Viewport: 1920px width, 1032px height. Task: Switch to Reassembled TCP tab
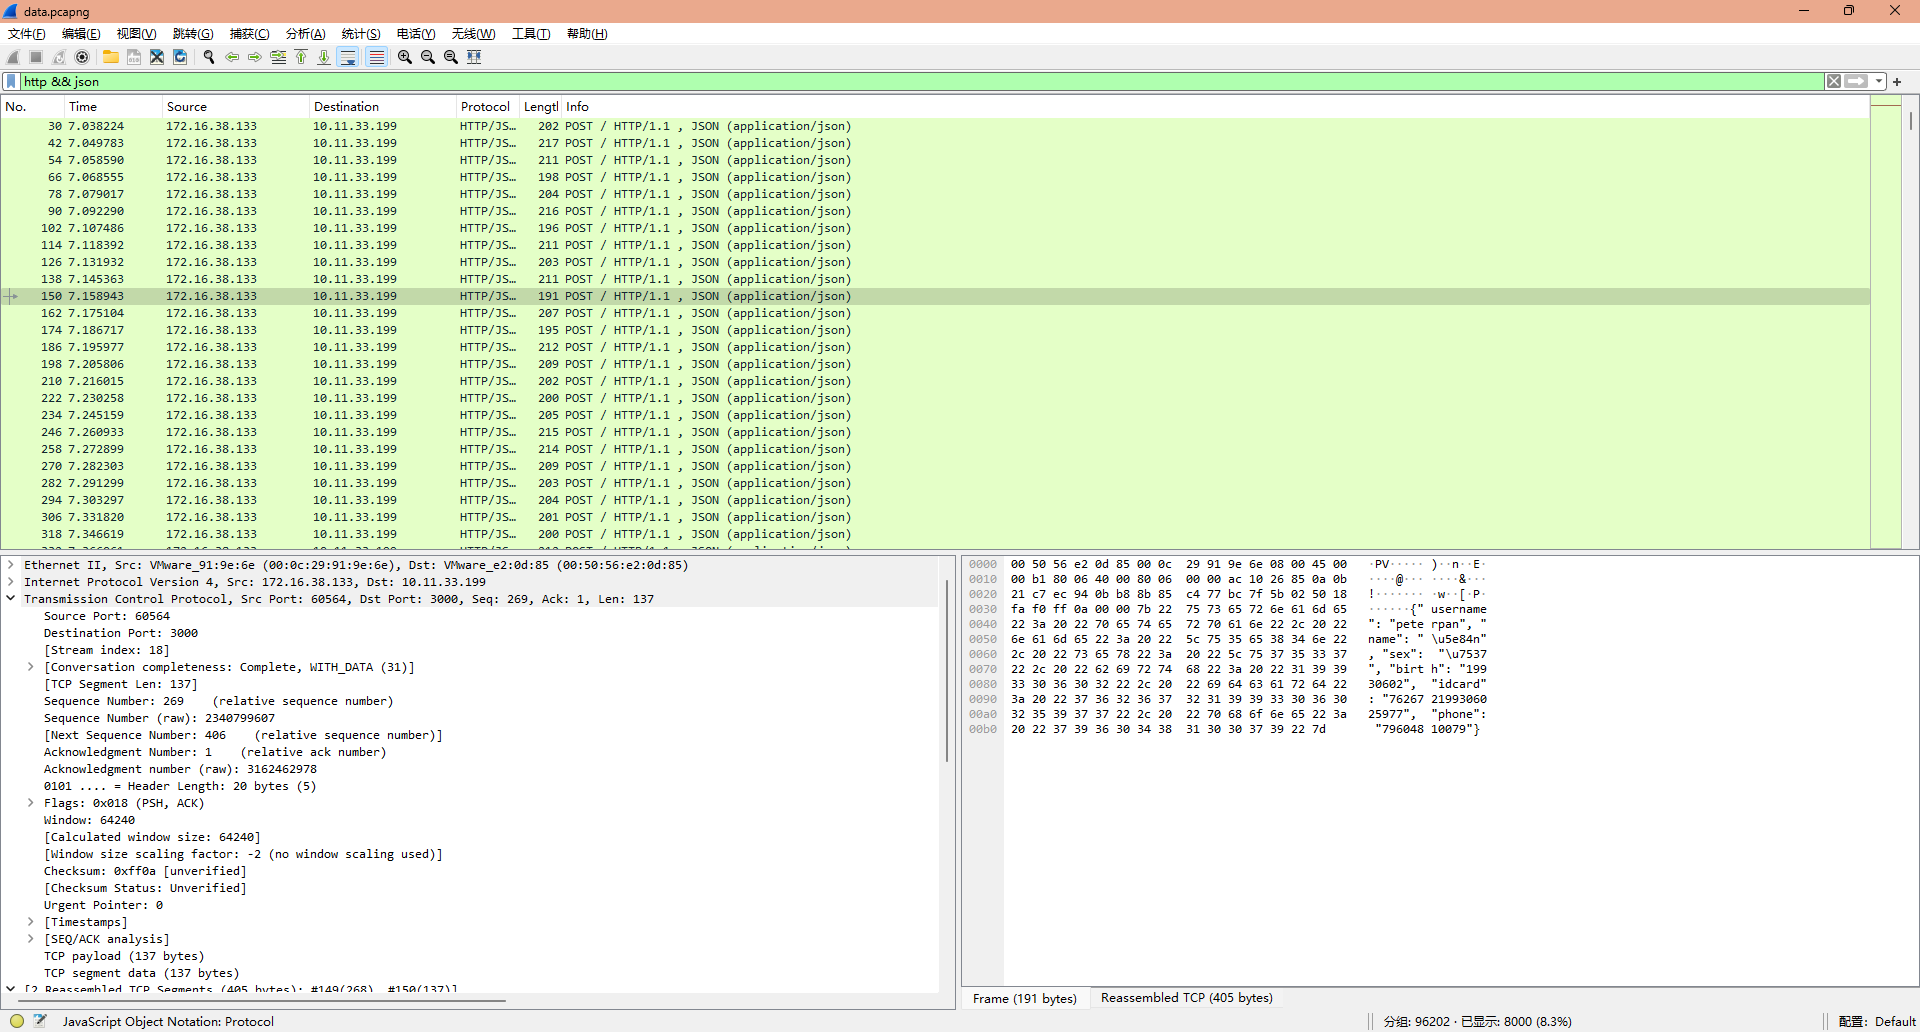coord(1186,998)
